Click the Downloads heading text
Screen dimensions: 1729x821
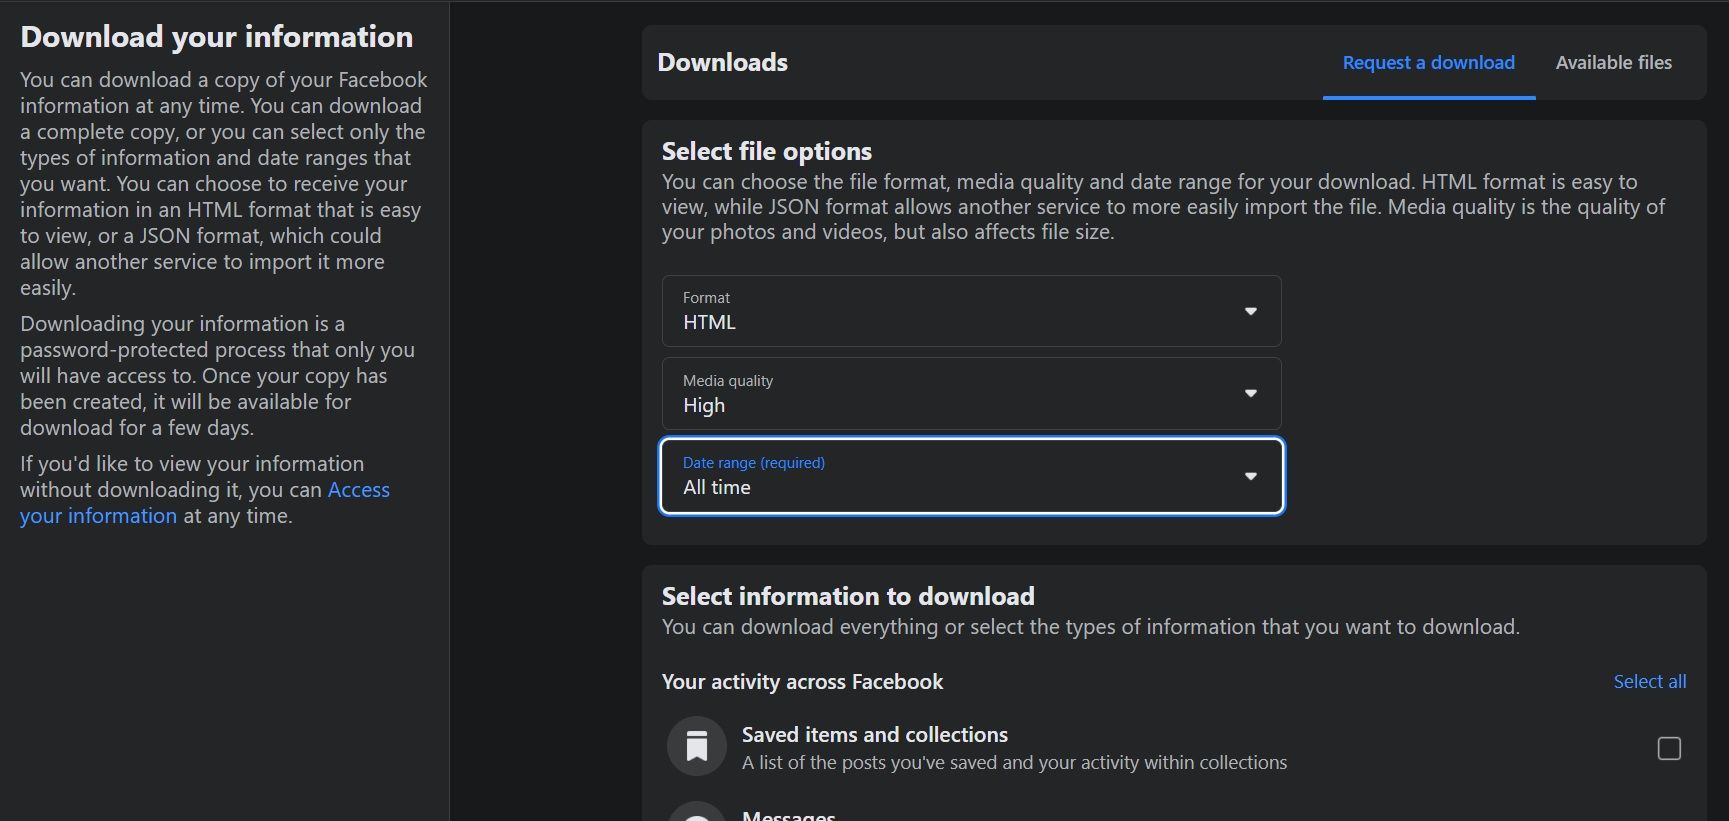pos(722,62)
